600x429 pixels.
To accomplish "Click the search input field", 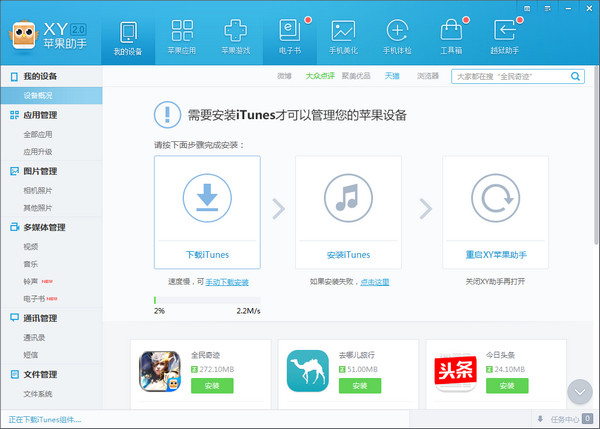I will click(x=510, y=75).
